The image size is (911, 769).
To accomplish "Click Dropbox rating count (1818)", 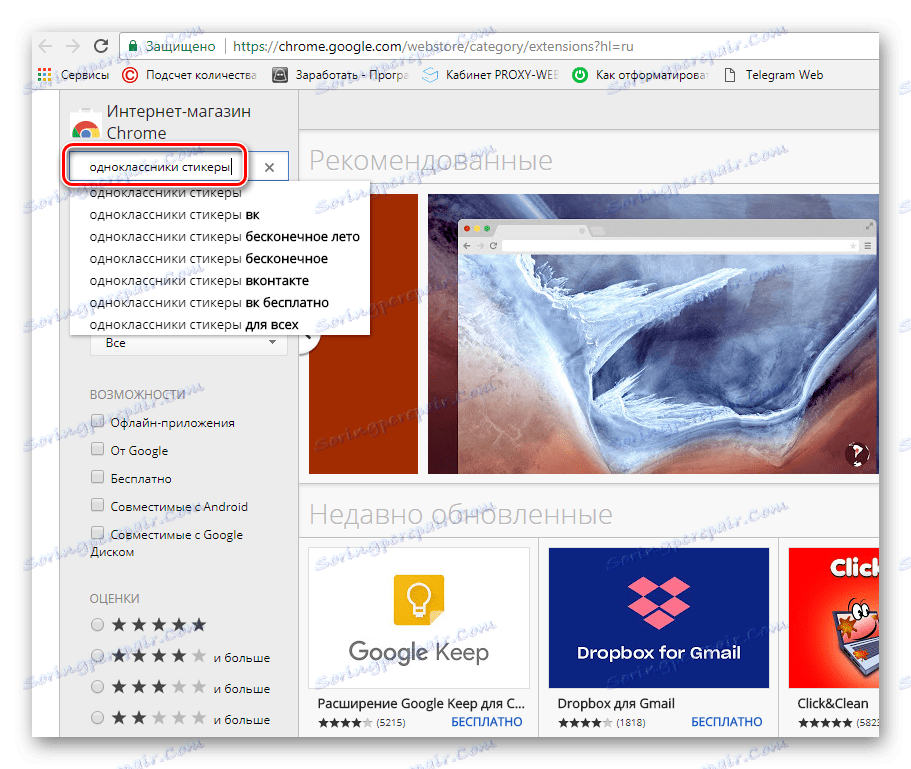I will (x=630, y=723).
